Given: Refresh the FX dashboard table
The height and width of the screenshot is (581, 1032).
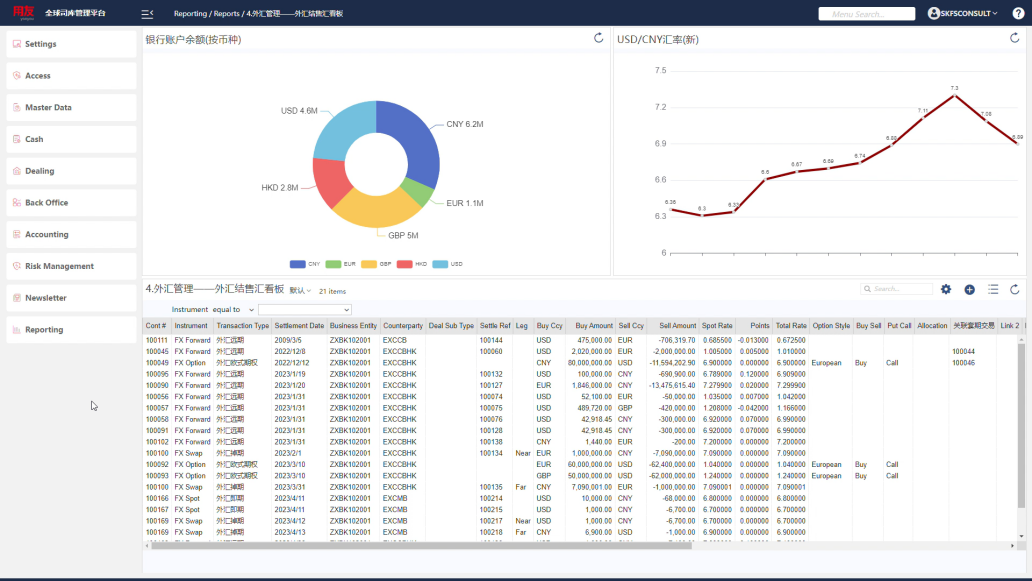Looking at the screenshot, I should pyautogui.click(x=1014, y=289).
